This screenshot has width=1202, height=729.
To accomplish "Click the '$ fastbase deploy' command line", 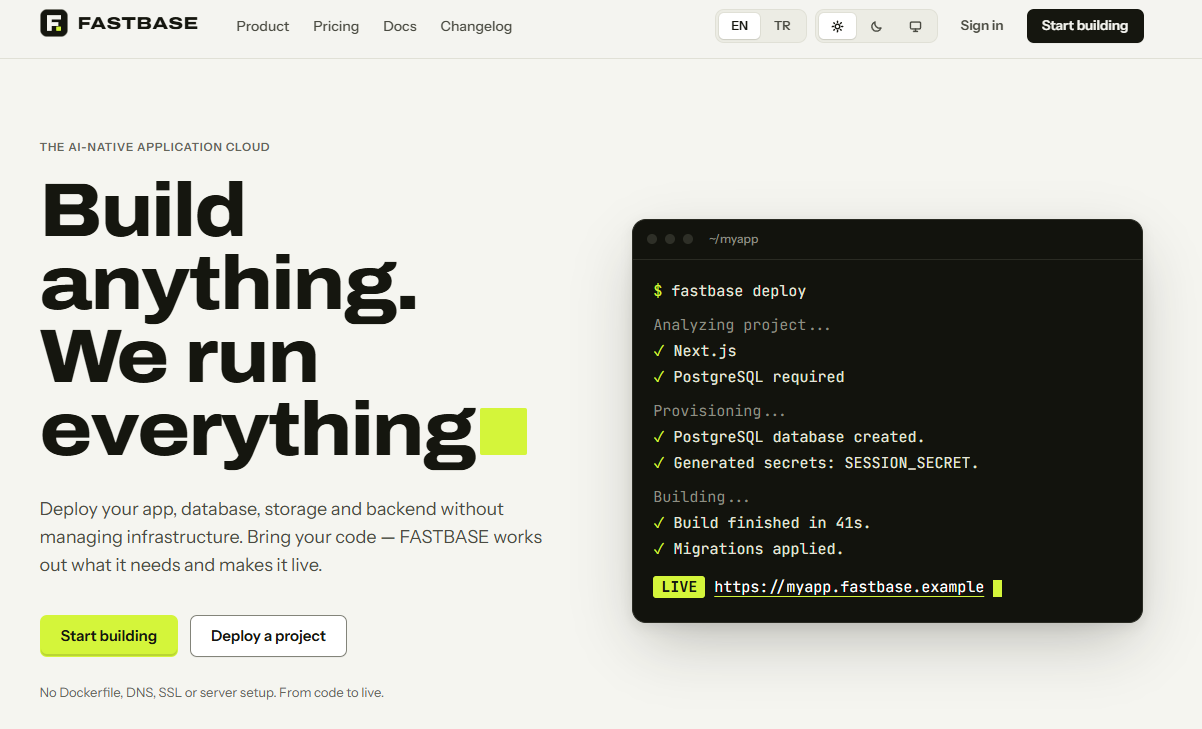I will pos(730,291).
